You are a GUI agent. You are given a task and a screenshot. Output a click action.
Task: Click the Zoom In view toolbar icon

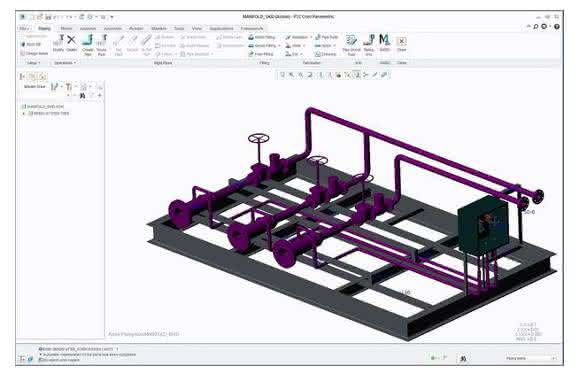click(x=291, y=75)
